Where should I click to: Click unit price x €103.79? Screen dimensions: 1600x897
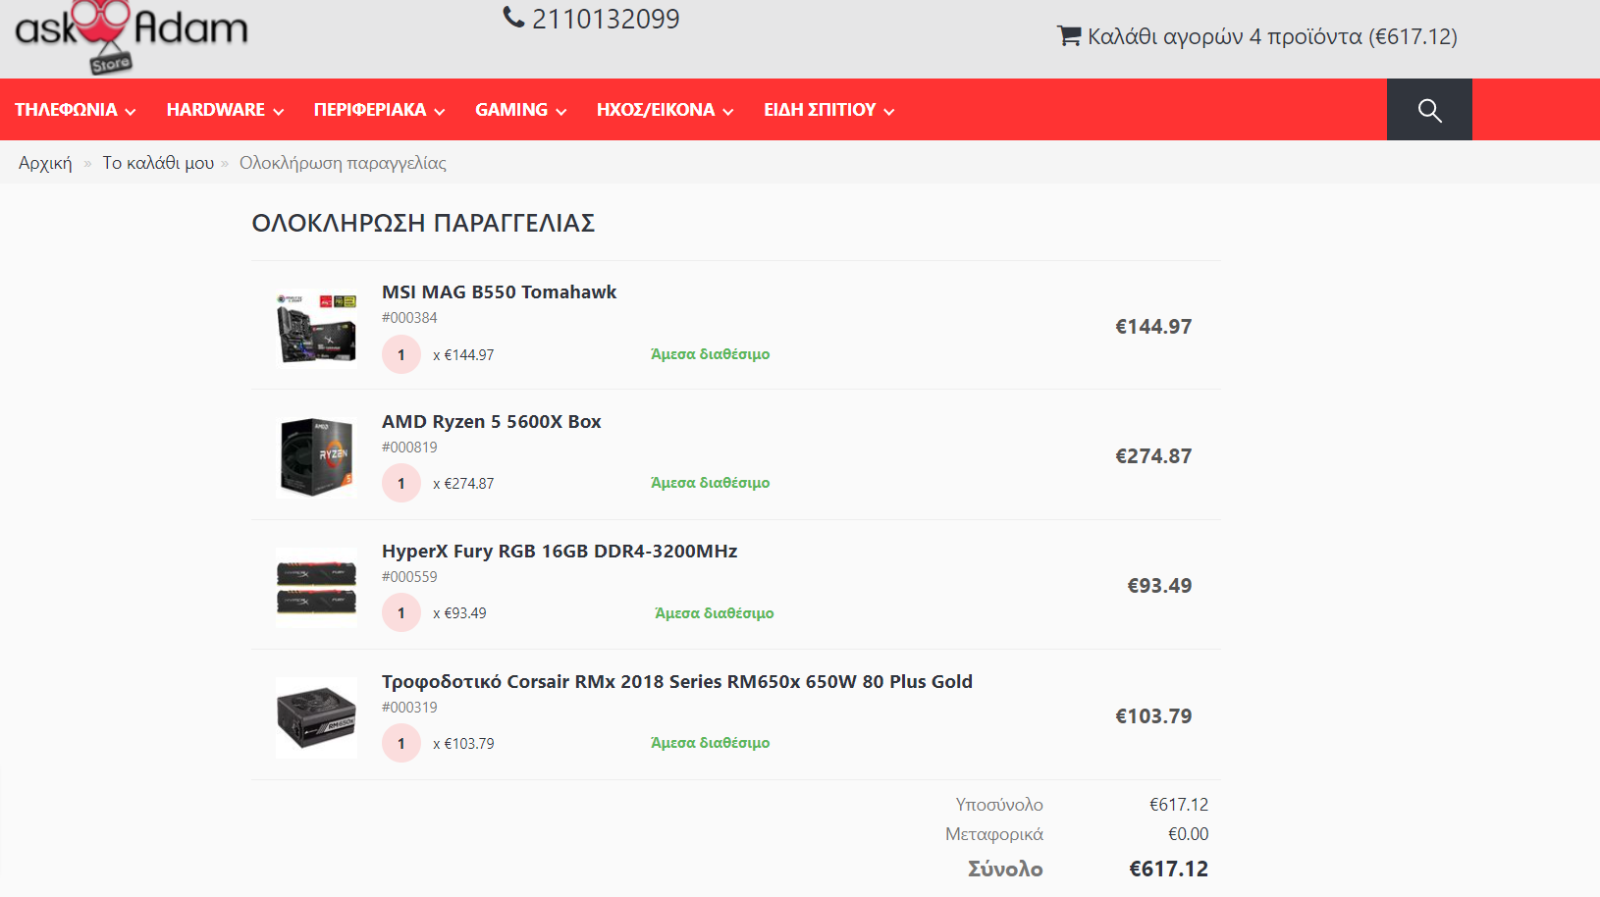[x=464, y=744]
